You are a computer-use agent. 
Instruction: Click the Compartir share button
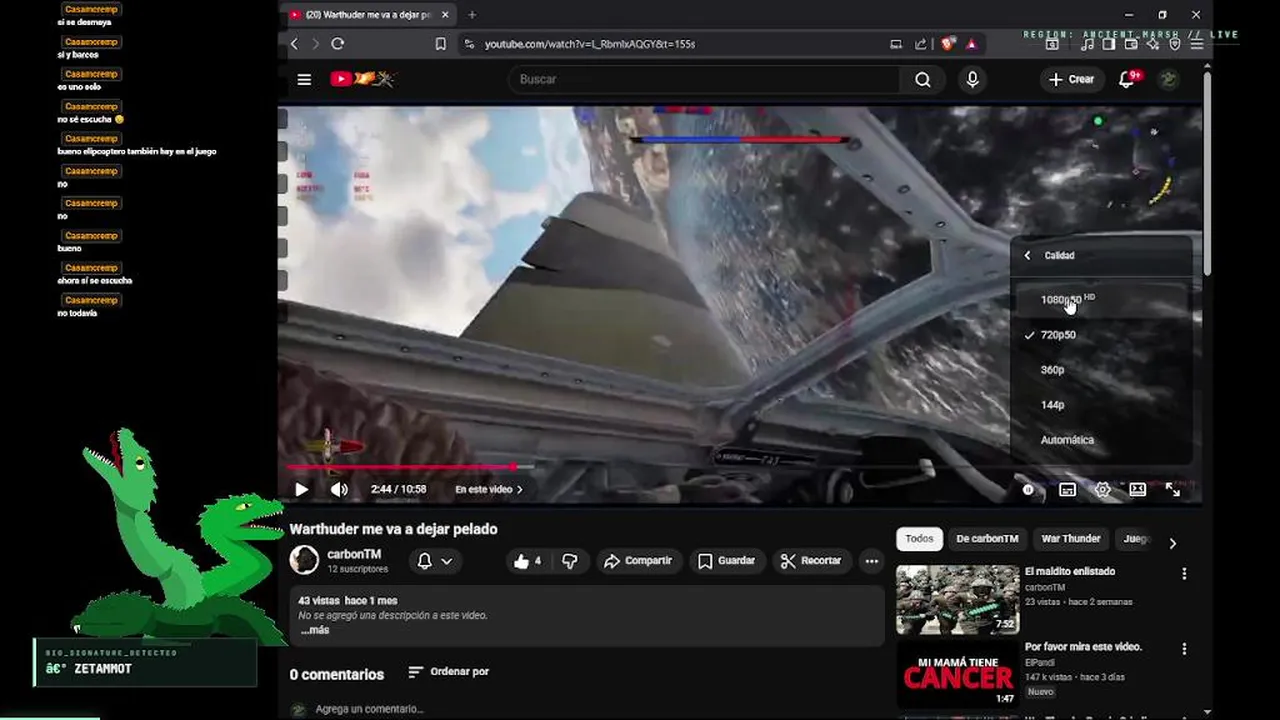pos(638,561)
